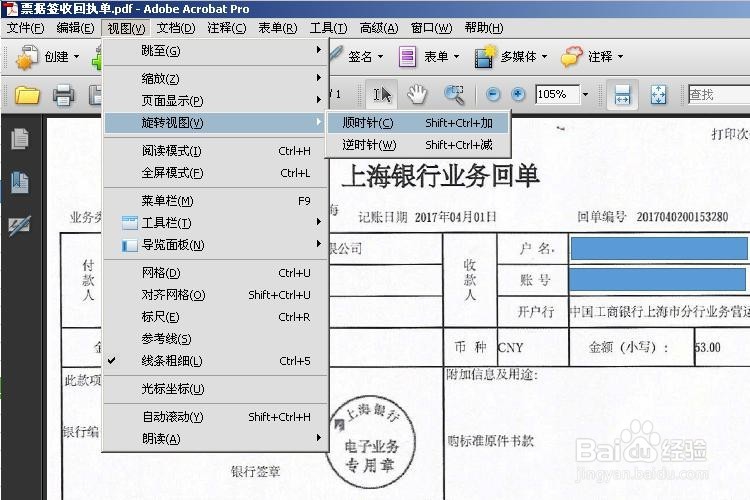Click the zoom out minus button
Image resolution: width=750 pixels, height=500 pixels.
[493, 94]
